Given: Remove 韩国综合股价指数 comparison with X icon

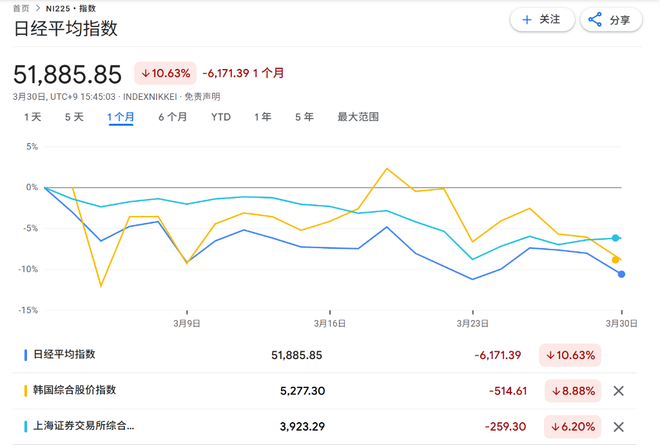Looking at the screenshot, I should tap(618, 390).
